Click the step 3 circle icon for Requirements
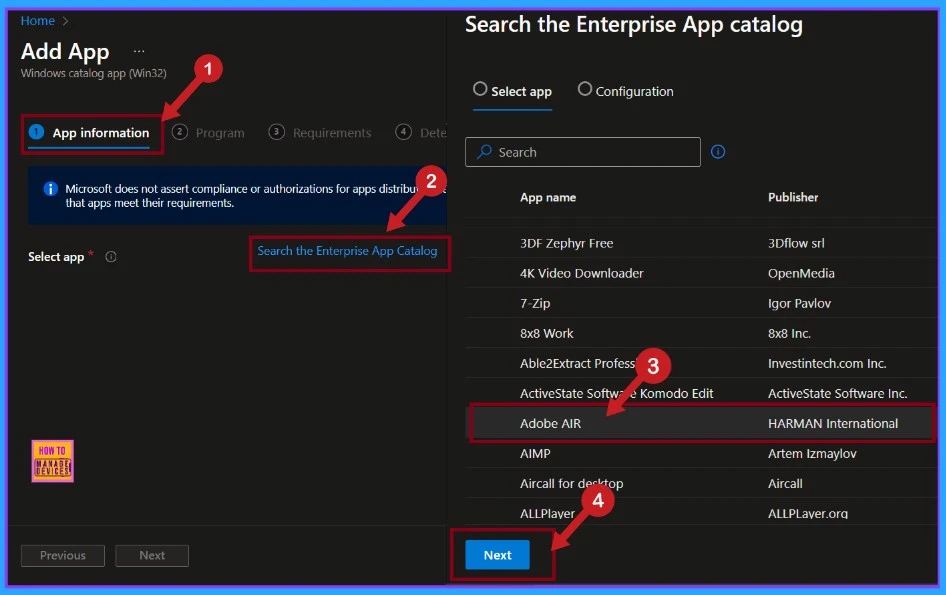The height and width of the screenshot is (595, 946). (276, 132)
